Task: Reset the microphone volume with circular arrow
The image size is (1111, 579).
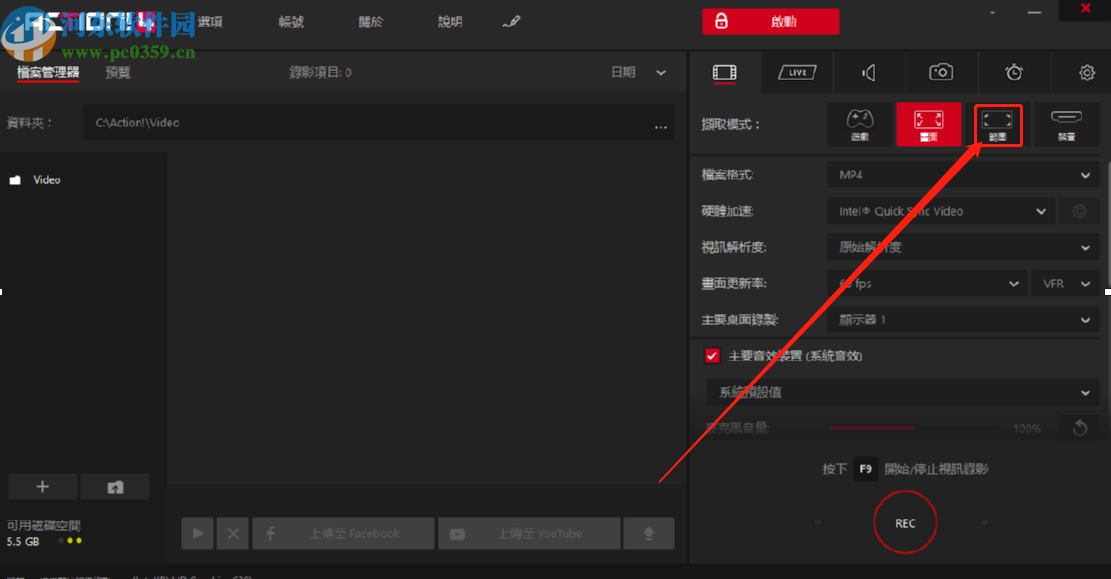Action: 1079,427
